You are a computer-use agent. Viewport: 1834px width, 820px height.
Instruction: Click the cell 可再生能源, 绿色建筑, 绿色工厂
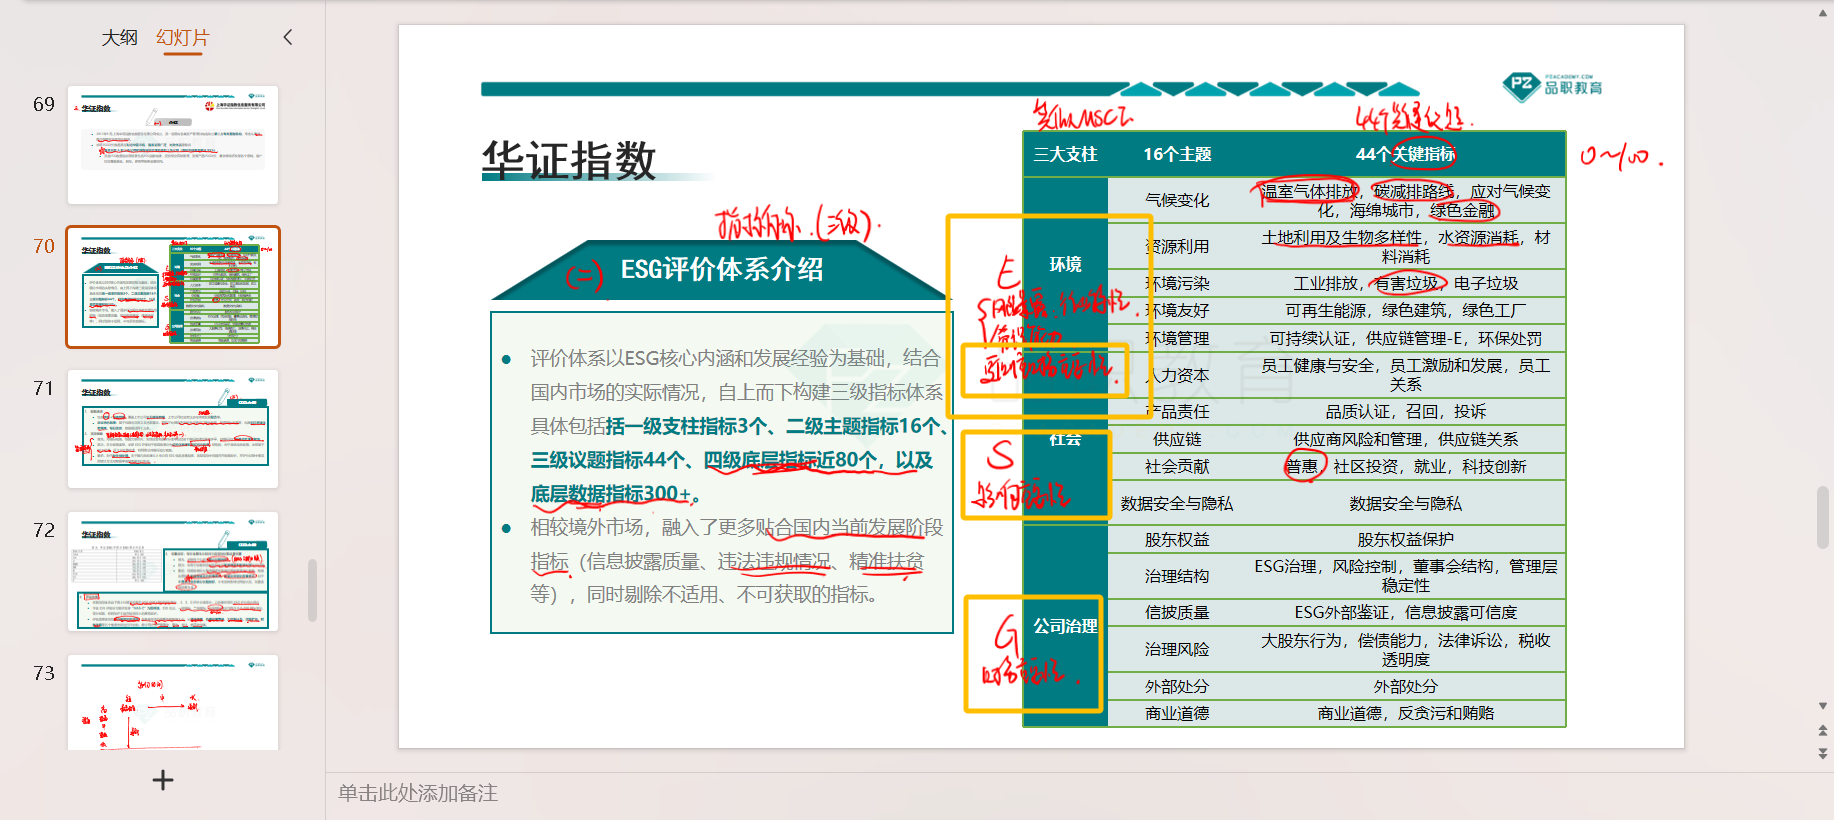tap(1405, 310)
